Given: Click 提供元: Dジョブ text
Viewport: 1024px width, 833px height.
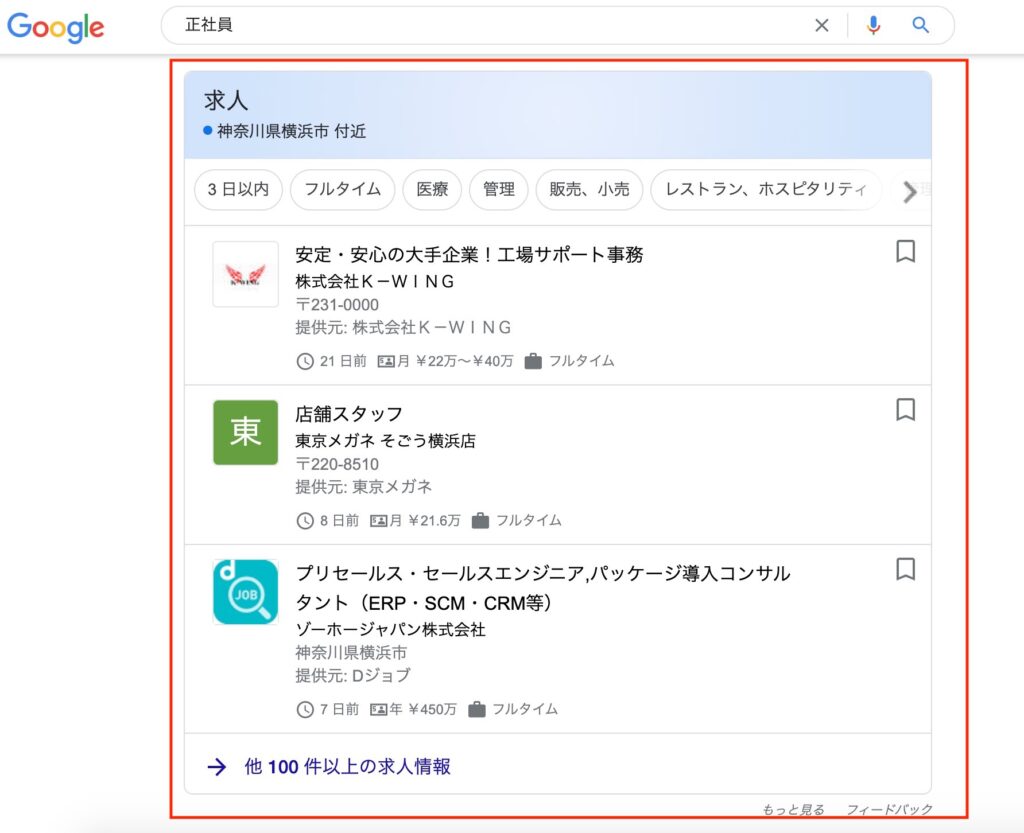Looking at the screenshot, I should (353, 675).
